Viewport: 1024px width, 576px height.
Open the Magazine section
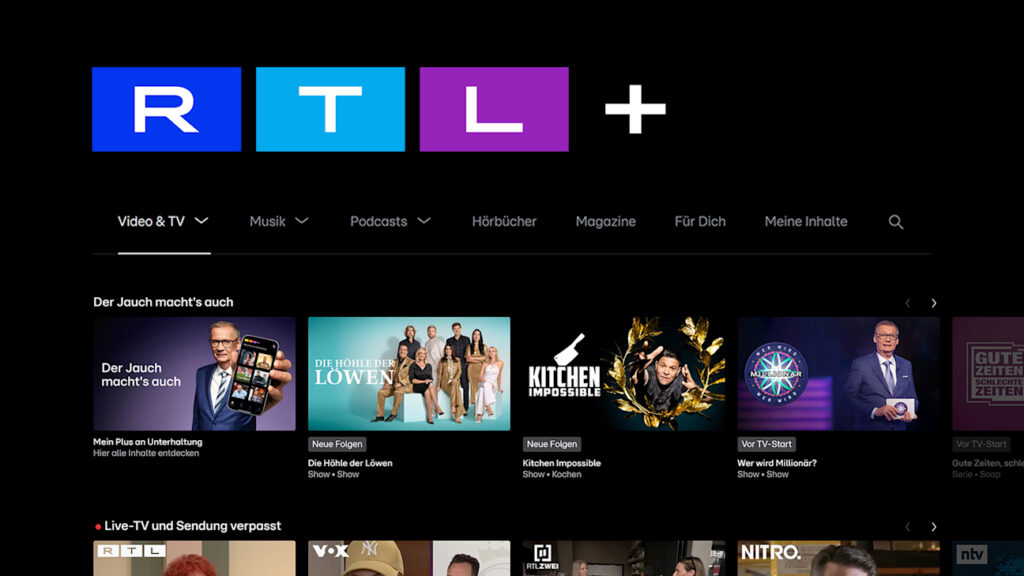point(605,221)
